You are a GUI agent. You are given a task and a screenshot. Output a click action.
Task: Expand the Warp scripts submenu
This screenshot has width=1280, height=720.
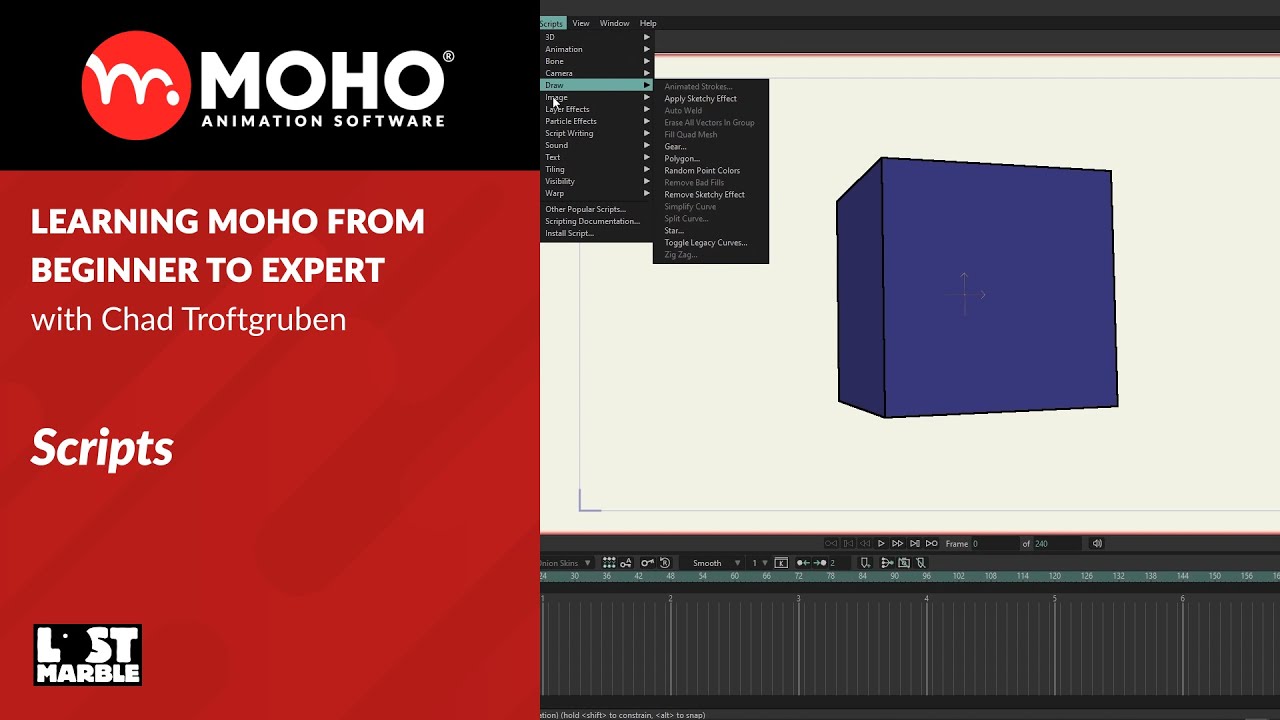click(597, 193)
